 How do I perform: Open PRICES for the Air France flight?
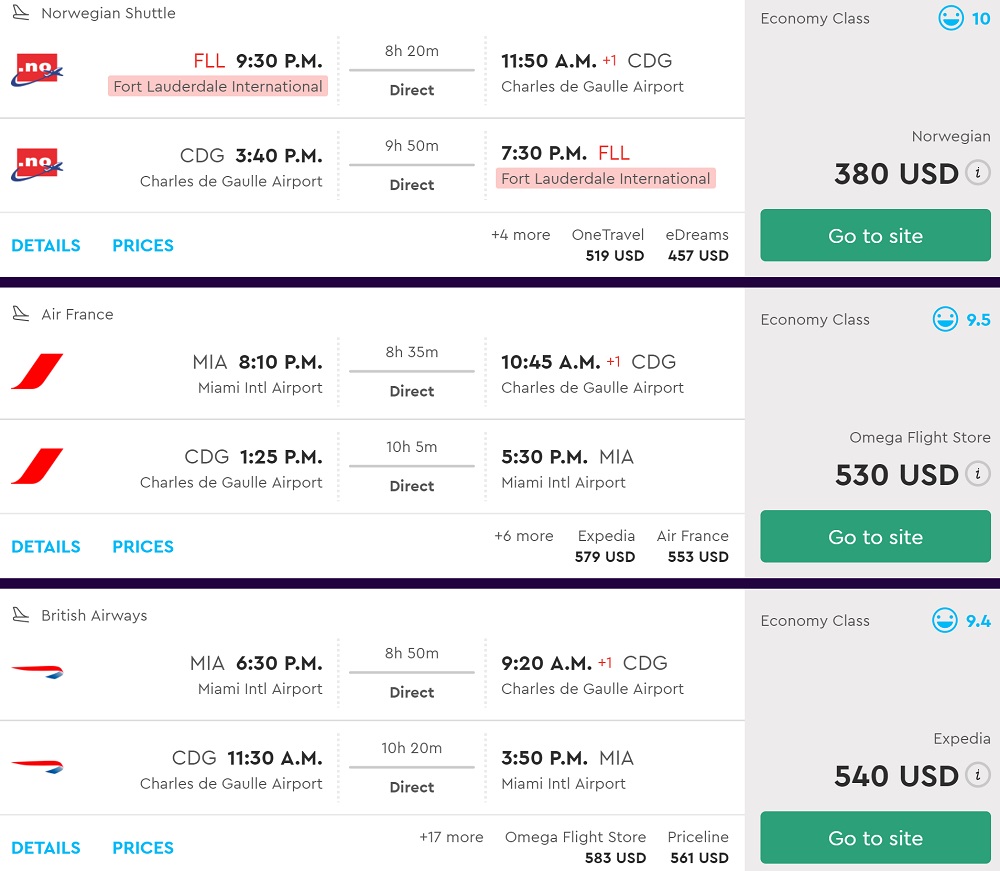tap(143, 547)
